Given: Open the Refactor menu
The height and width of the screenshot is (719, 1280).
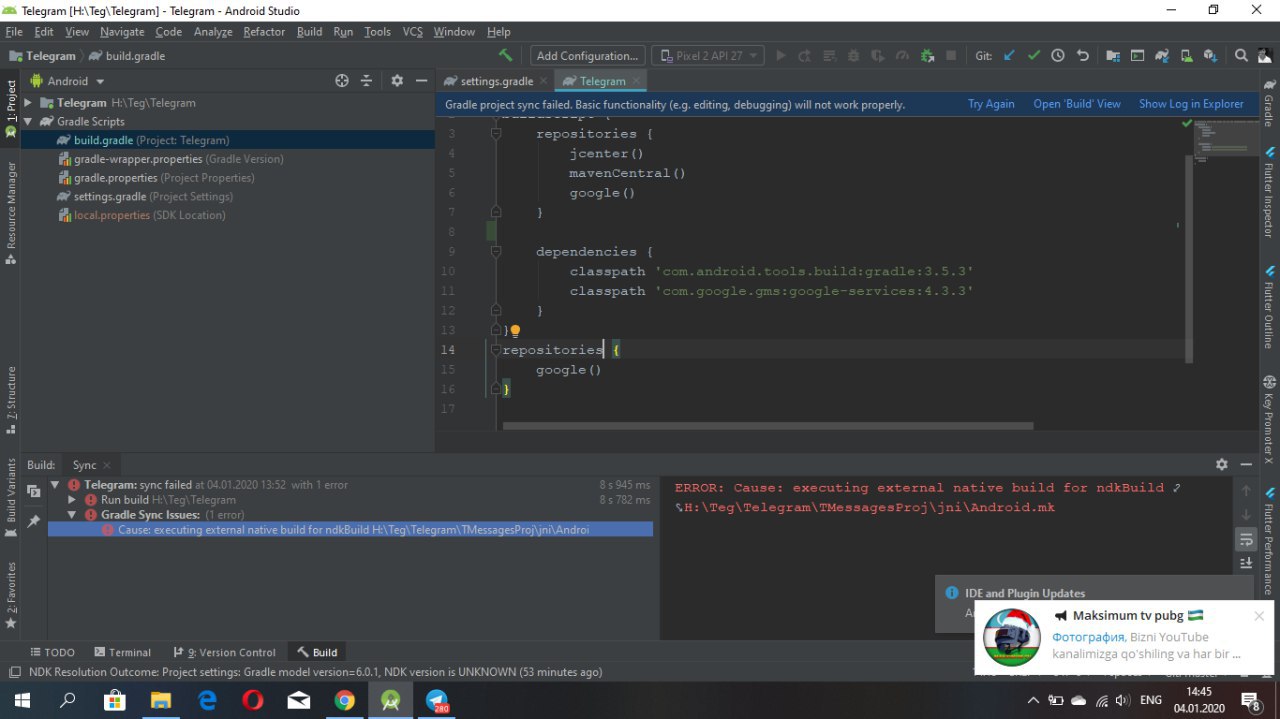Looking at the screenshot, I should coord(264,32).
